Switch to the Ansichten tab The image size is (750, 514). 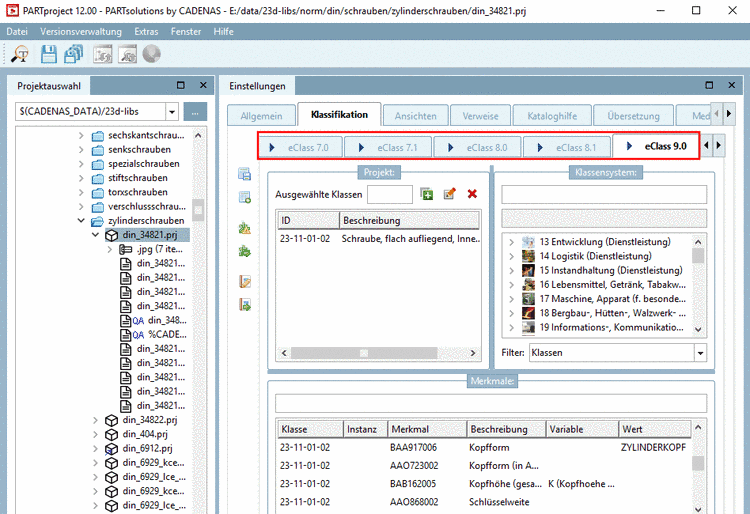click(415, 116)
